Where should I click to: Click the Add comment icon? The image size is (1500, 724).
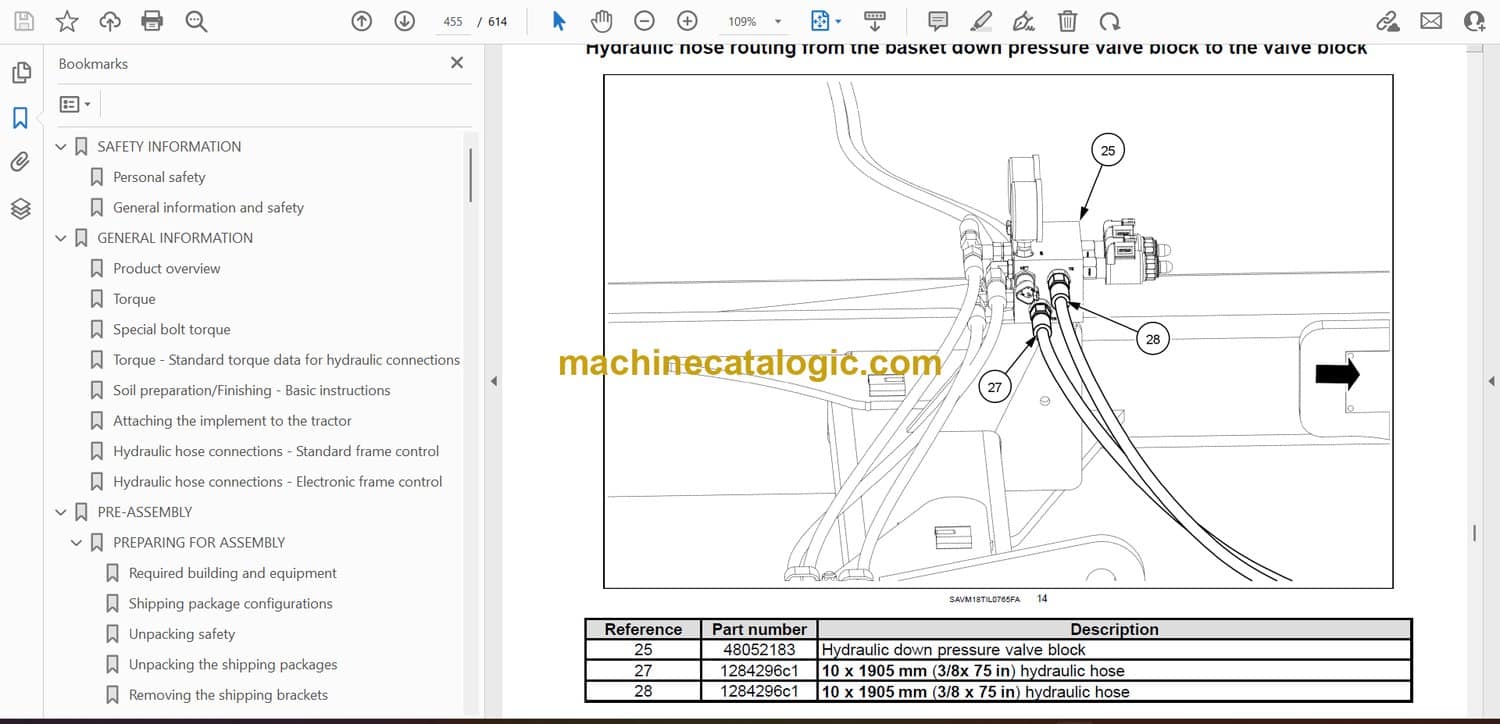pyautogui.click(x=938, y=21)
